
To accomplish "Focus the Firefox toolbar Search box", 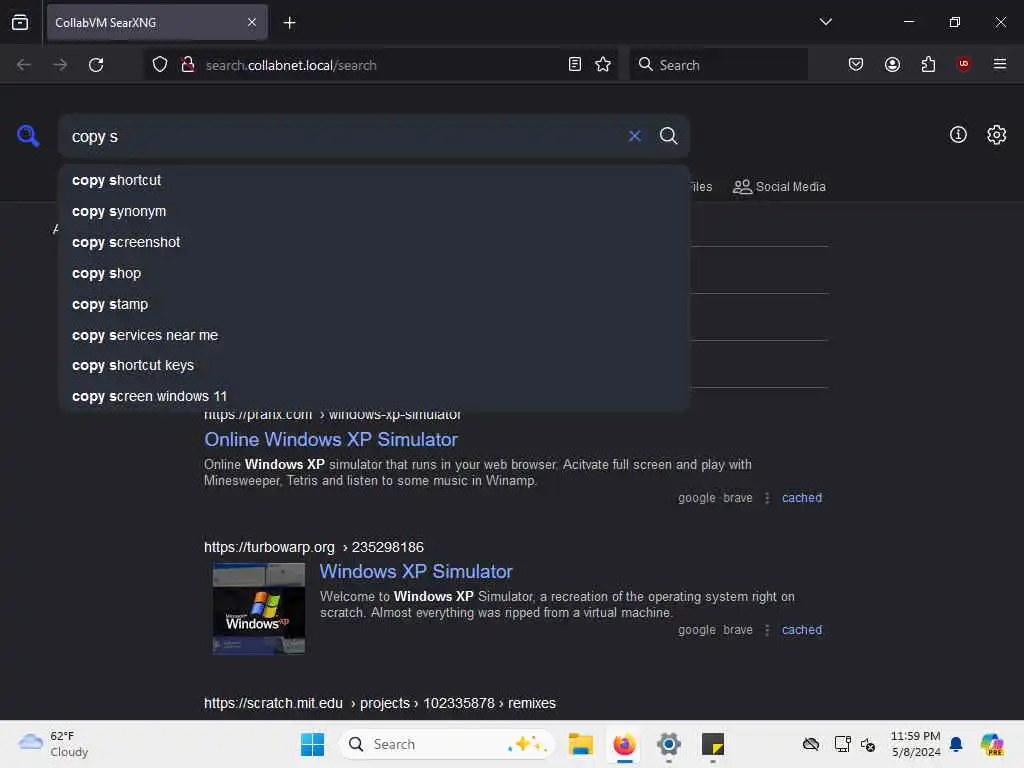I will pos(718,65).
